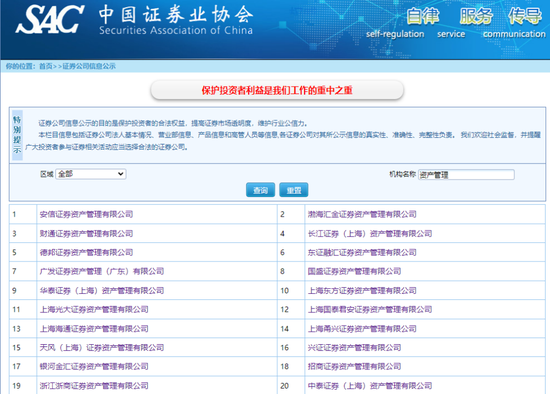Open 财通证券资产管理有限公司 link

point(86,233)
